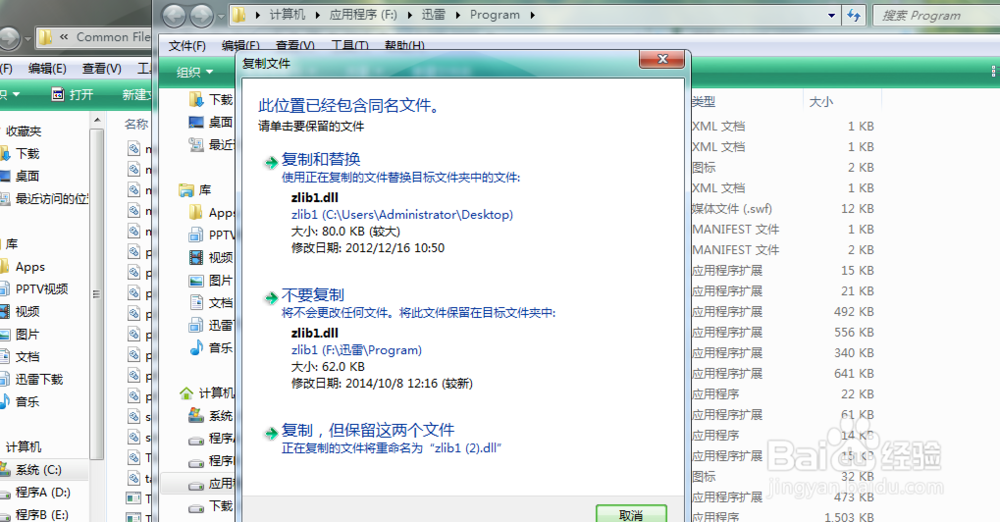Click the 取消 cancel button in dialog
Viewport: 1000px width, 522px height.
[631, 514]
